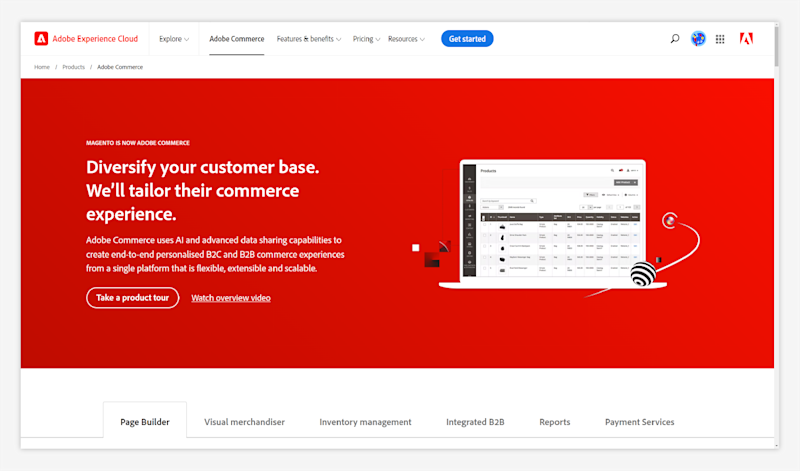Switch to the Integrated B2B tab
Viewport: 800px width, 471px height.
point(475,422)
